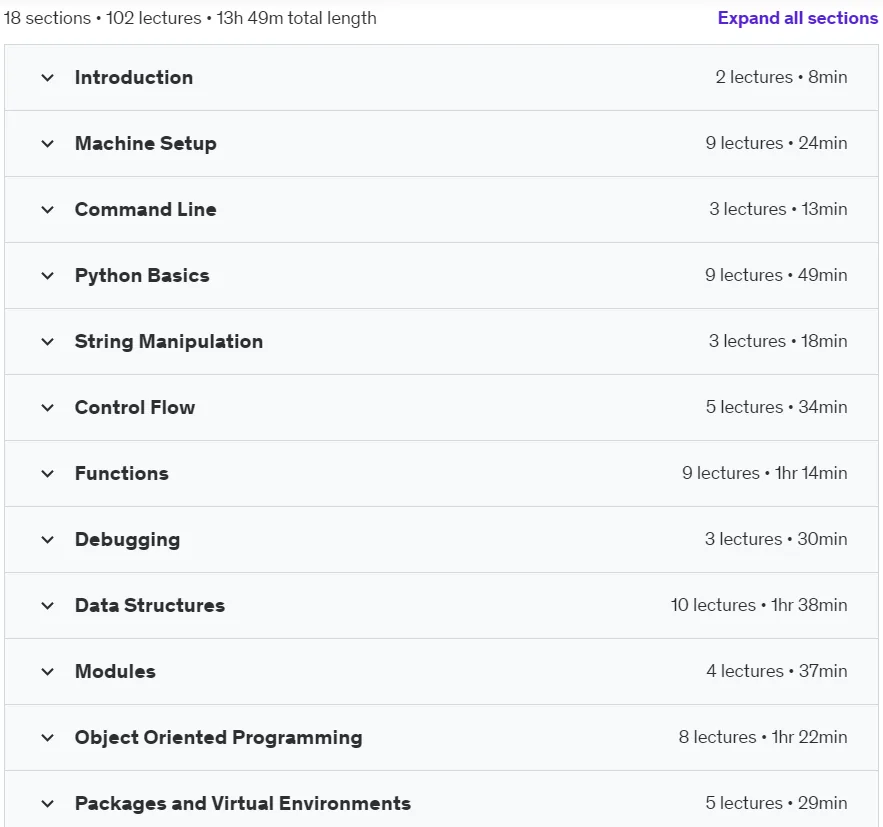Click the Debugging section chevron icon
This screenshot has width=883, height=827.
click(48, 539)
